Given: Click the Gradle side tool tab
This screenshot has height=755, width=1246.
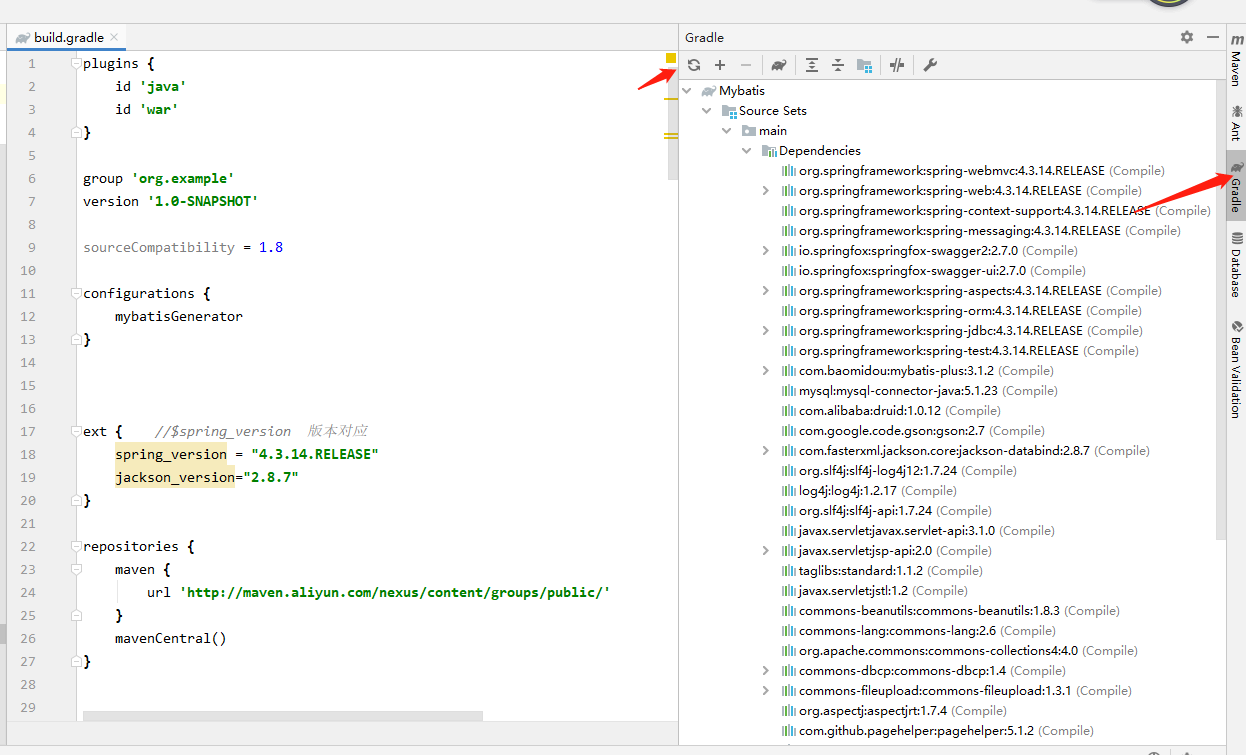Looking at the screenshot, I should [1237, 186].
